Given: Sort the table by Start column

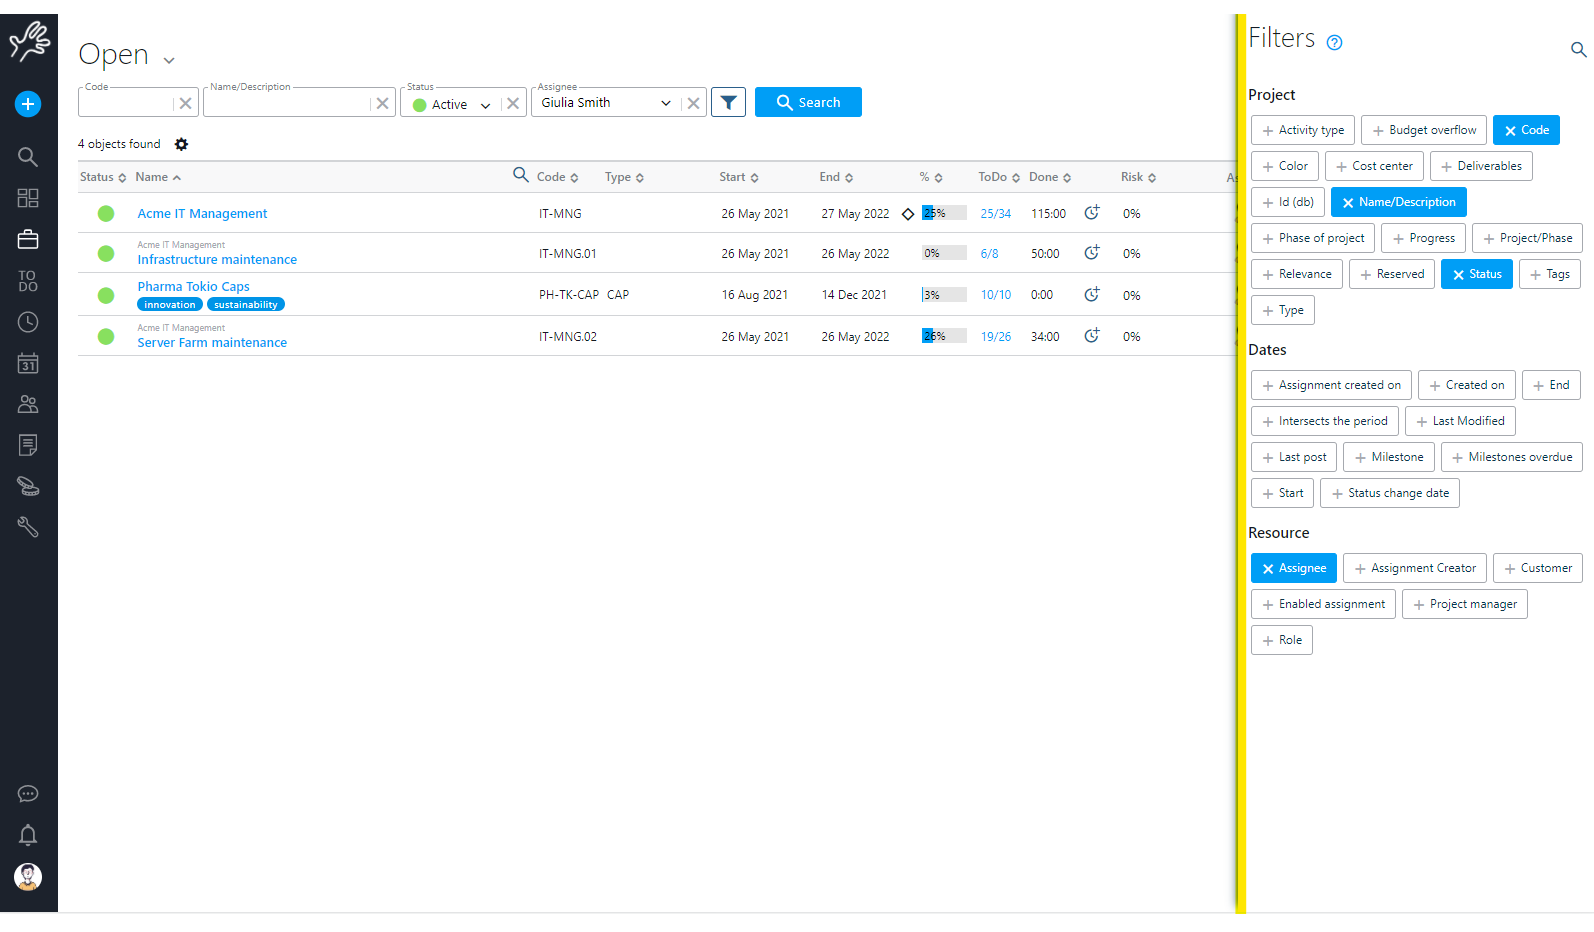Looking at the screenshot, I should (x=738, y=177).
